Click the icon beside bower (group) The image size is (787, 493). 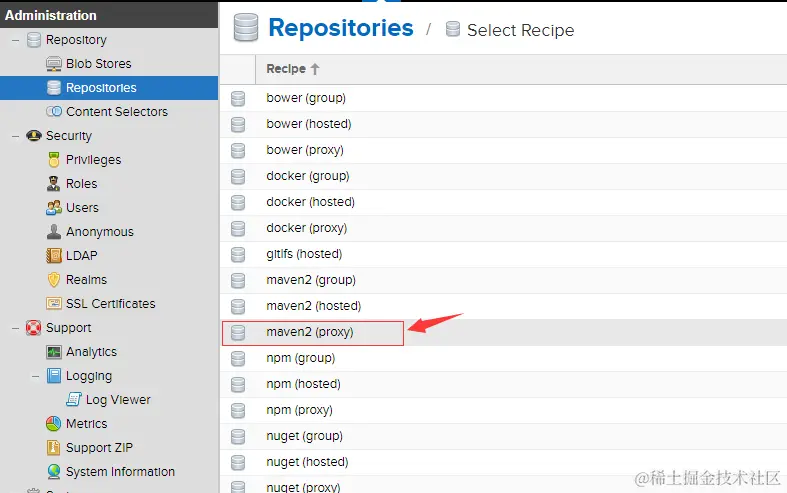[238, 98]
